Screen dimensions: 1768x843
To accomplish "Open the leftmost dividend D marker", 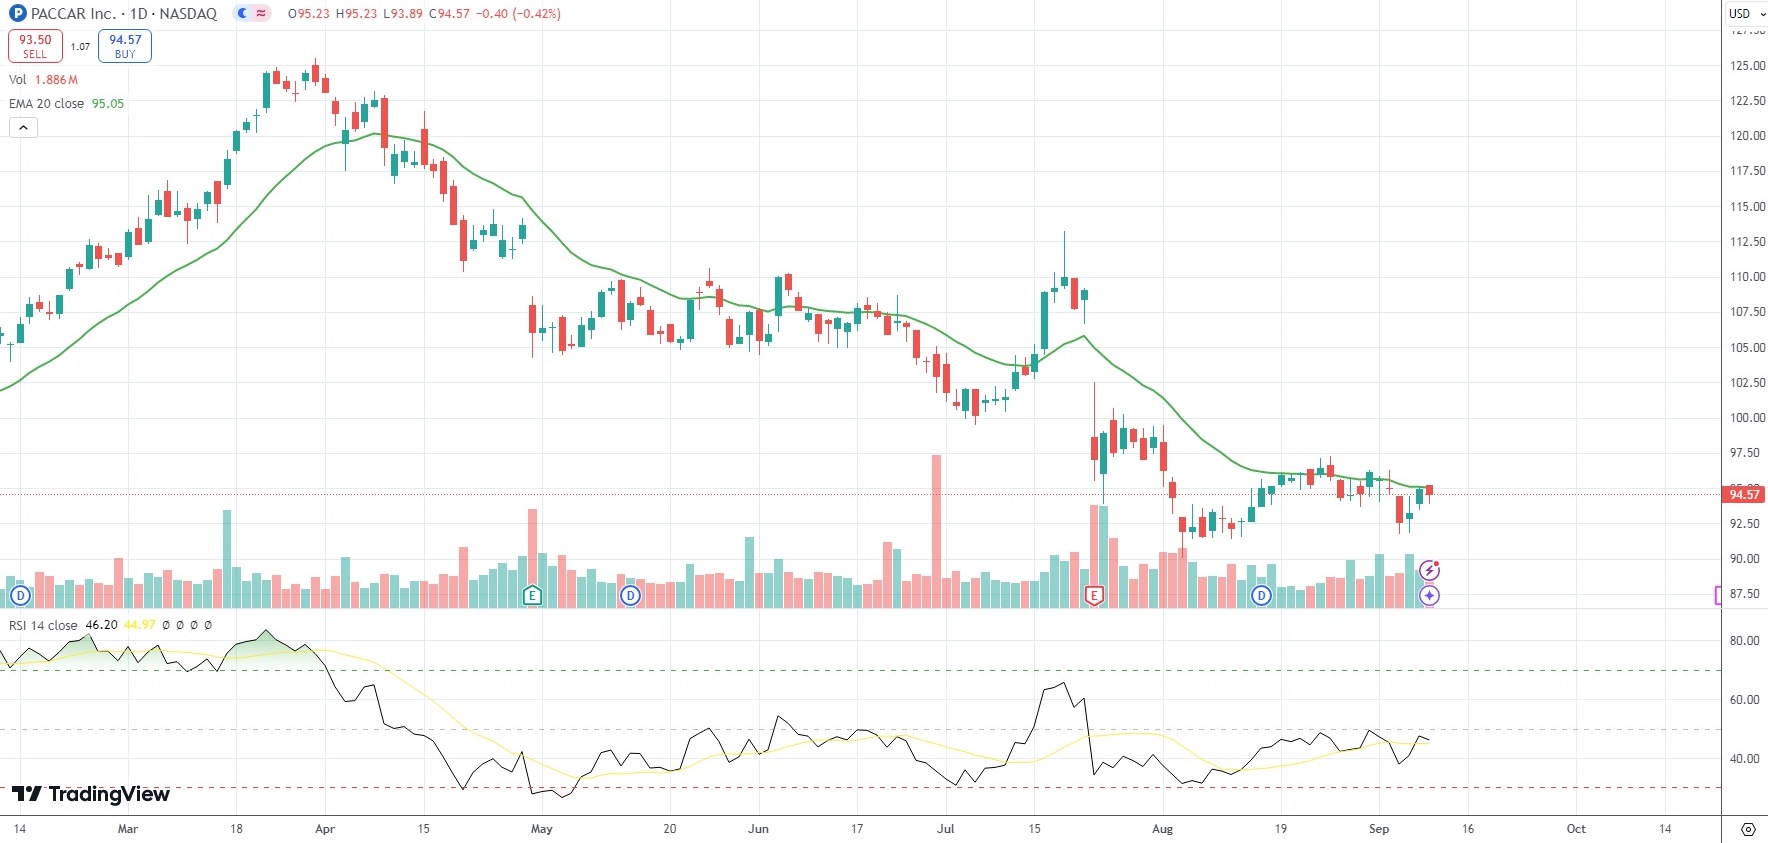I will (20, 596).
